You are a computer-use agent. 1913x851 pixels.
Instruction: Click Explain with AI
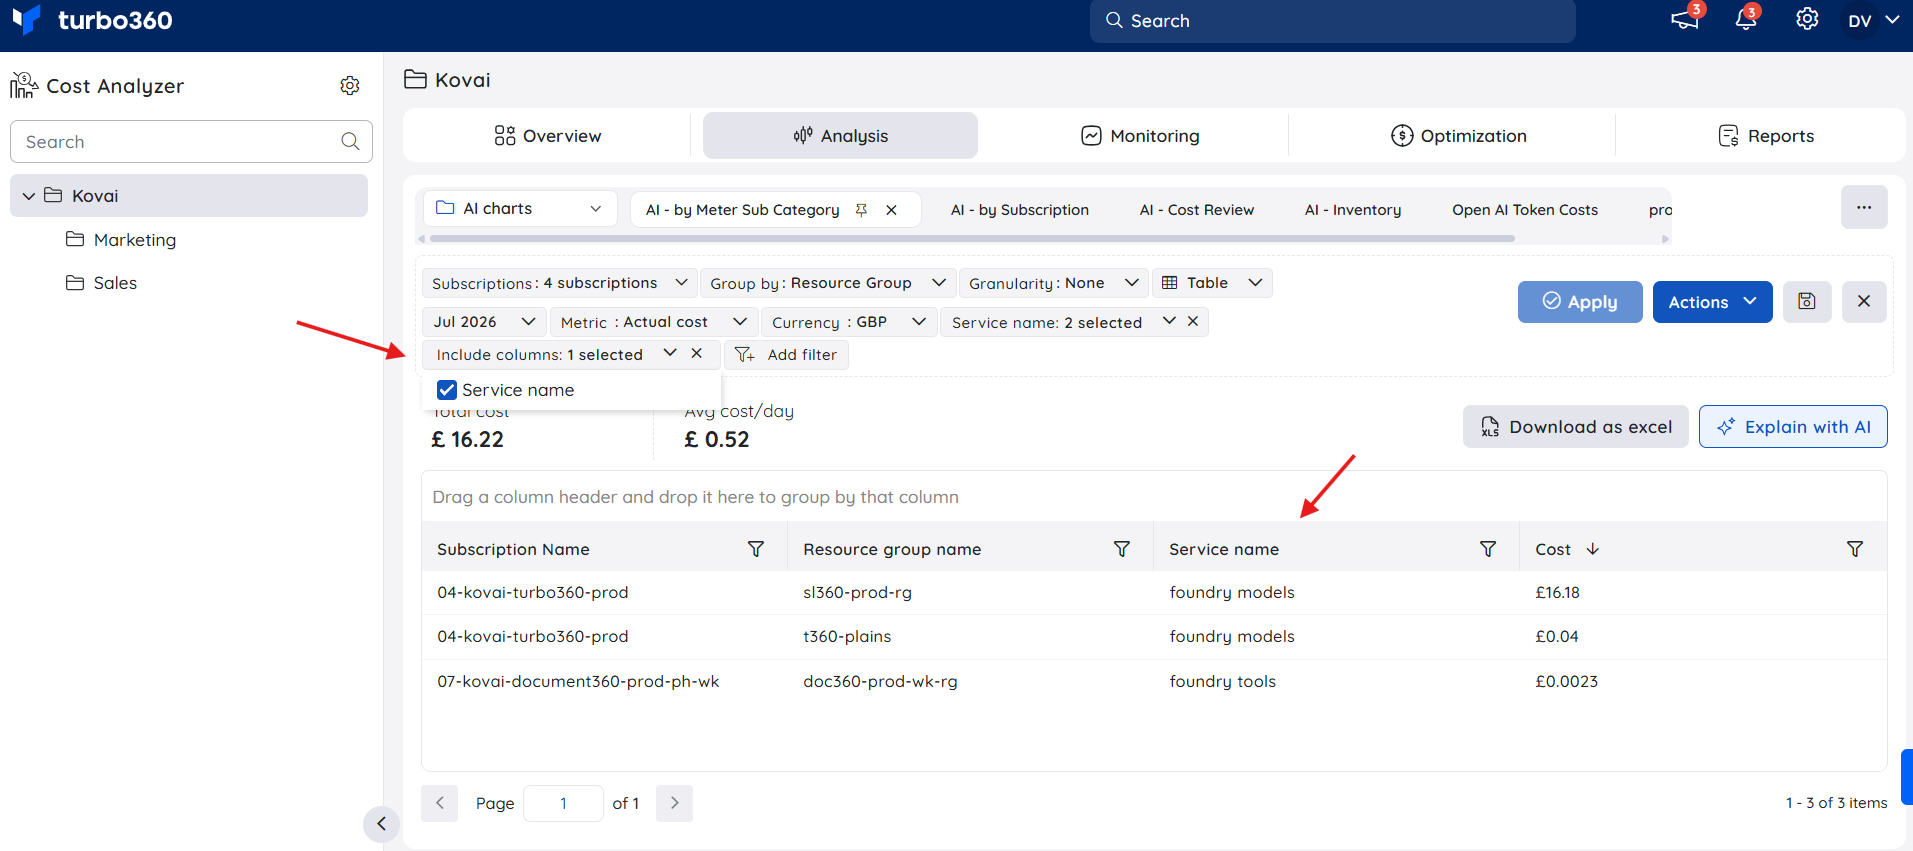(1793, 427)
